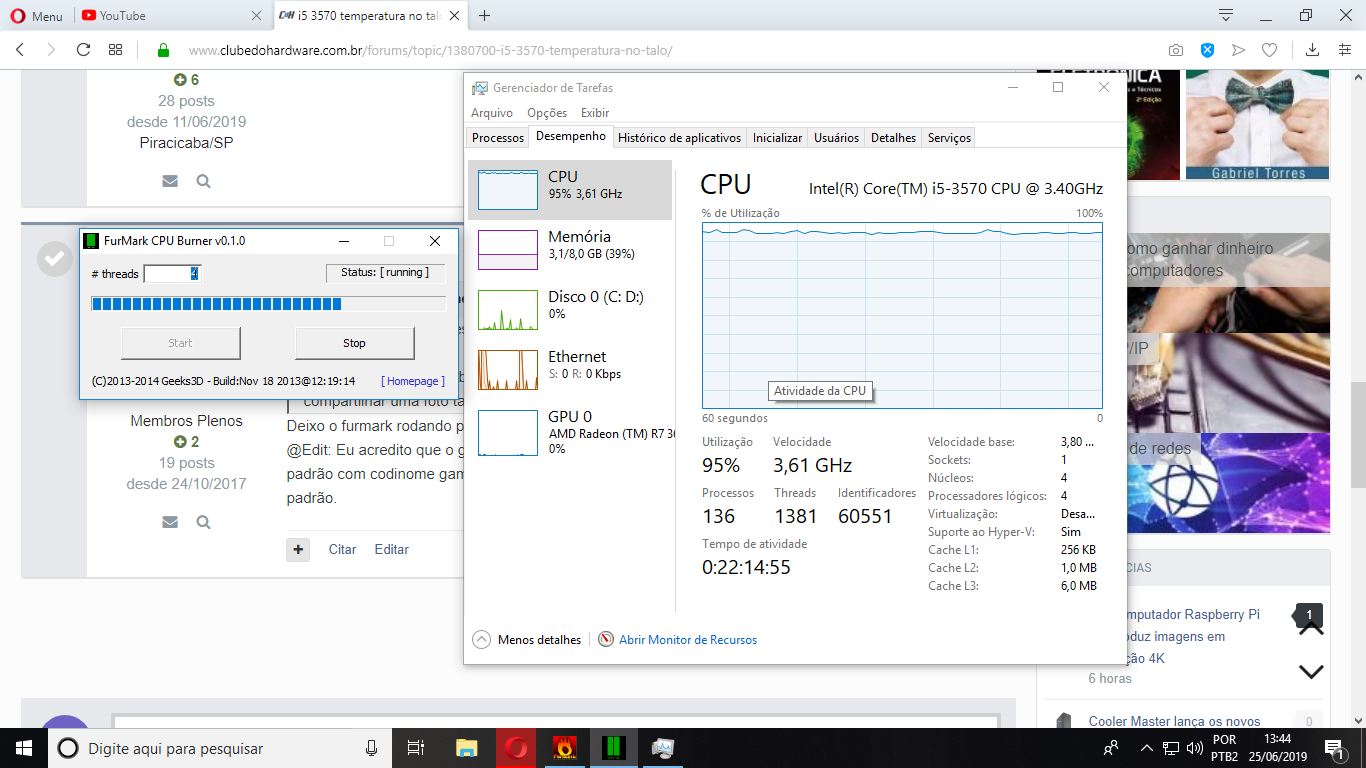This screenshot has width=1366, height=768.
Task: Open Windows Start menu
Action: click(x=24, y=748)
